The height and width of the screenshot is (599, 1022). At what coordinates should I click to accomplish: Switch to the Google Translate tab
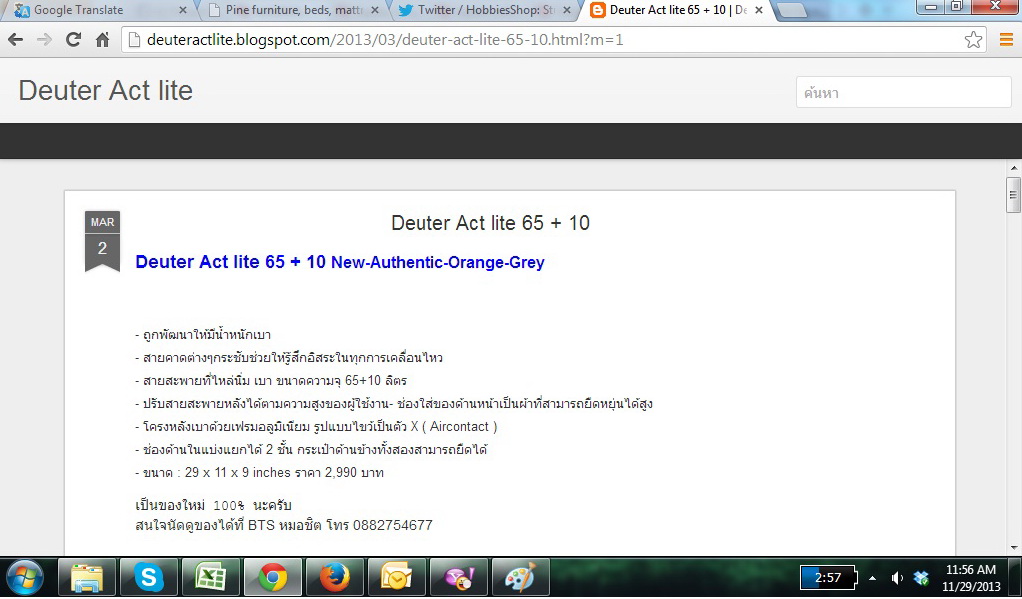[99, 10]
